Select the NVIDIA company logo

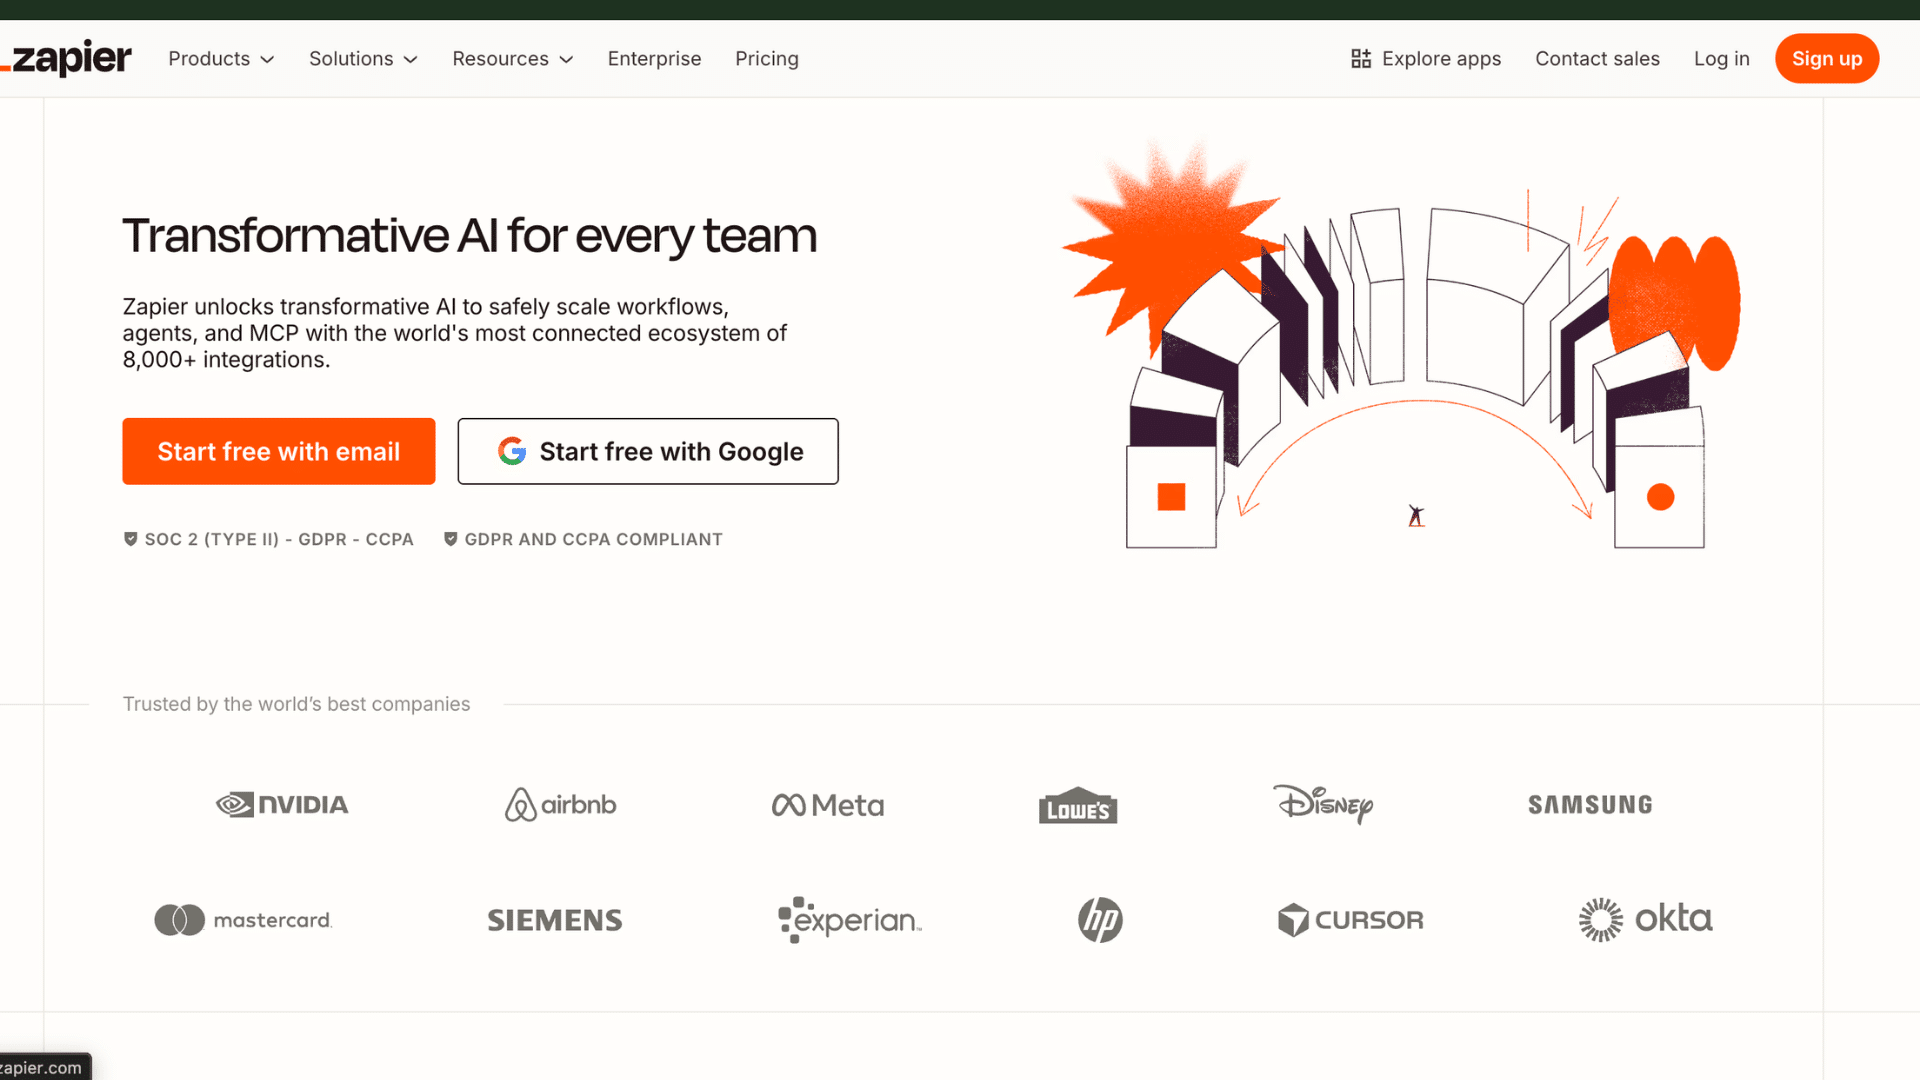(x=281, y=805)
